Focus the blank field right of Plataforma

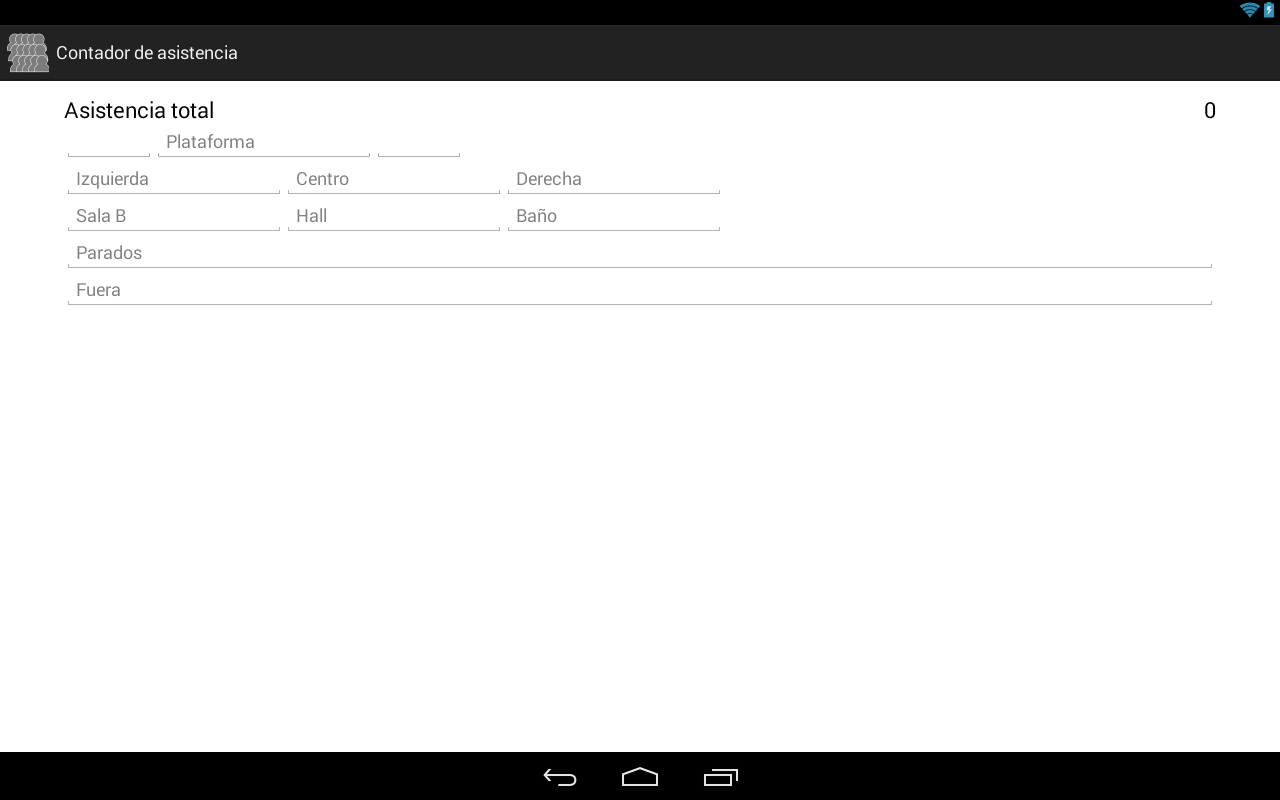pos(419,142)
